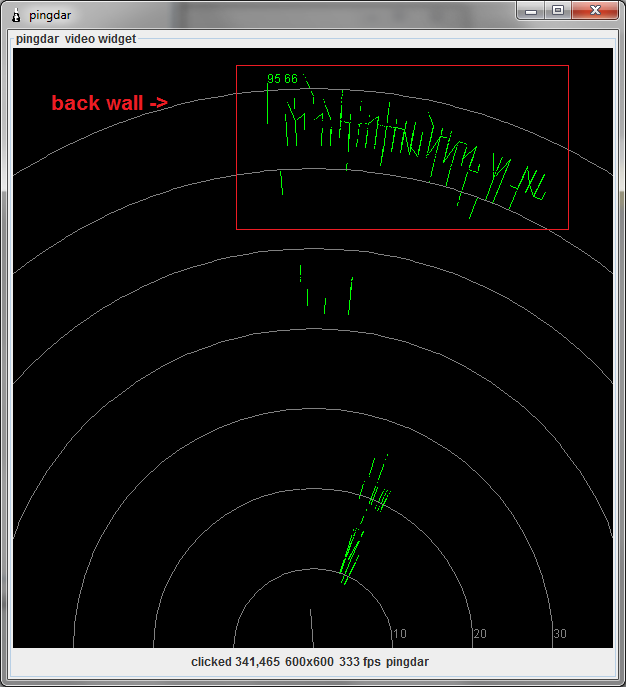The width and height of the screenshot is (626, 687).
Task: Click the '95 66' green reading label
Action: pyautogui.click(x=282, y=79)
